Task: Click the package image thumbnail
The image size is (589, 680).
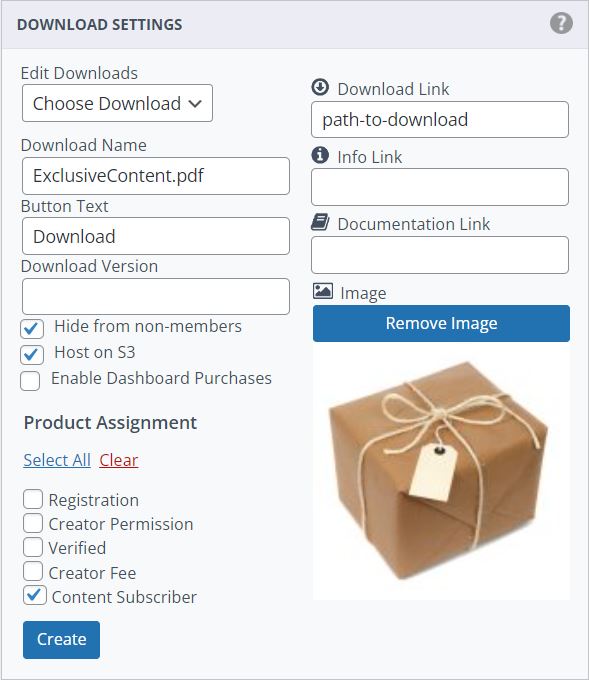Action: [x=441, y=471]
